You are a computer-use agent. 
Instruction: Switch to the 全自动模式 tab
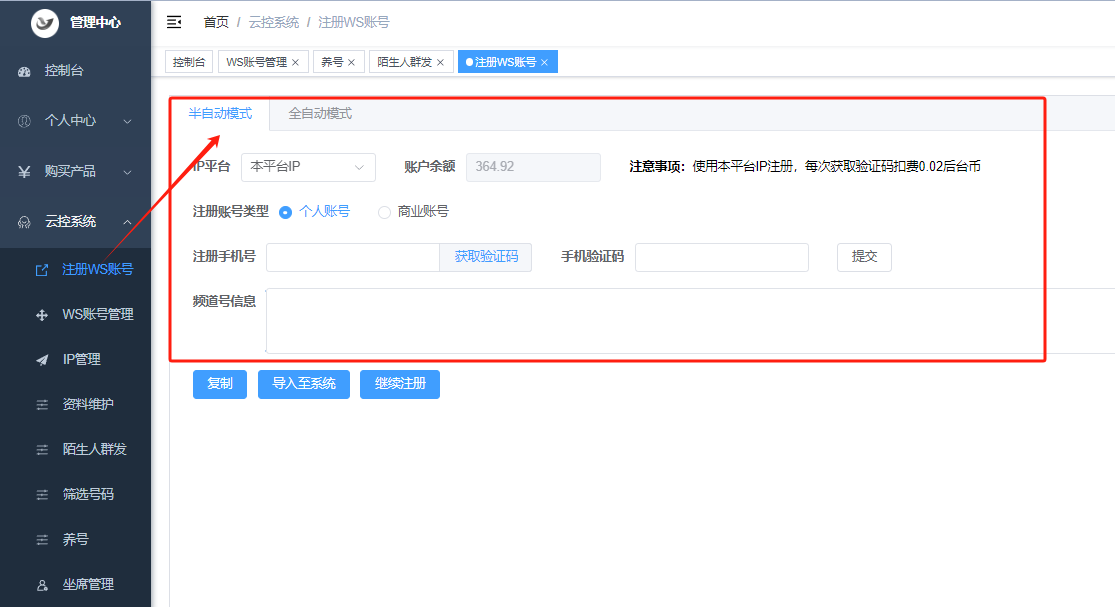(320, 114)
